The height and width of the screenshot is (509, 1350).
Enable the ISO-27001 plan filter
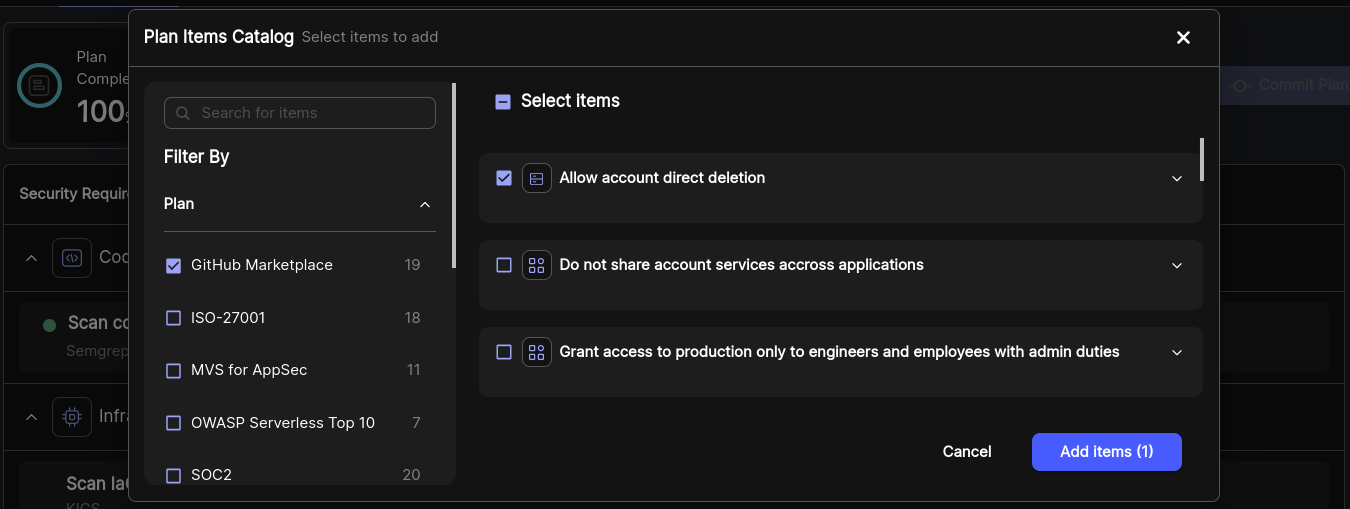pyautogui.click(x=173, y=318)
